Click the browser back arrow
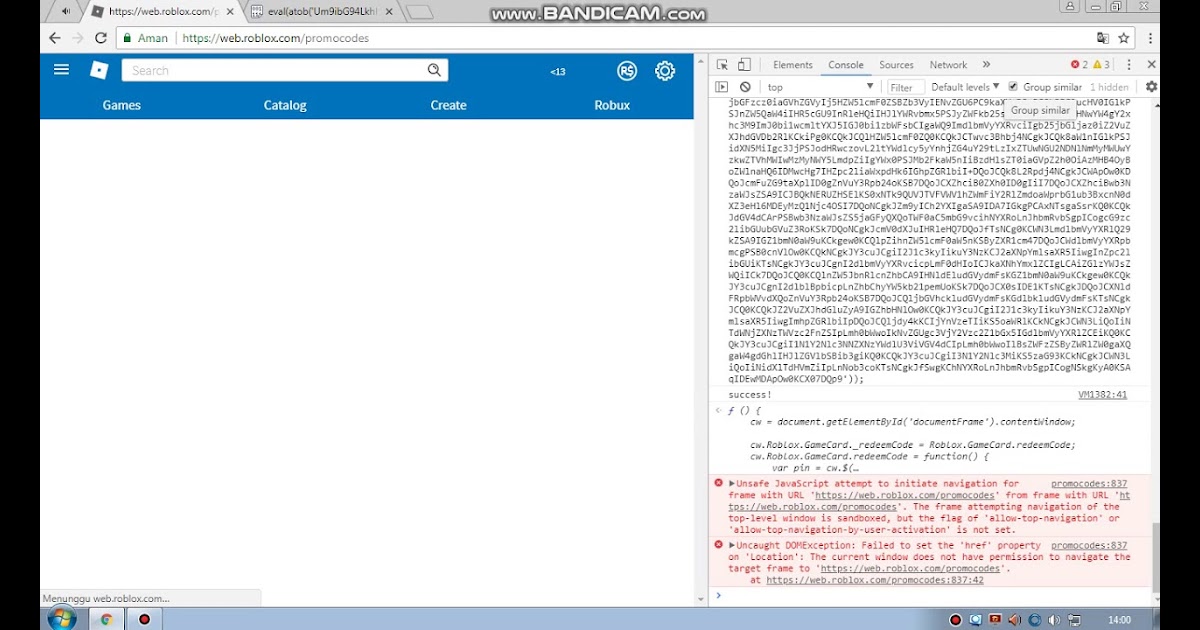The width and height of the screenshot is (1200, 630). (x=55, y=38)
